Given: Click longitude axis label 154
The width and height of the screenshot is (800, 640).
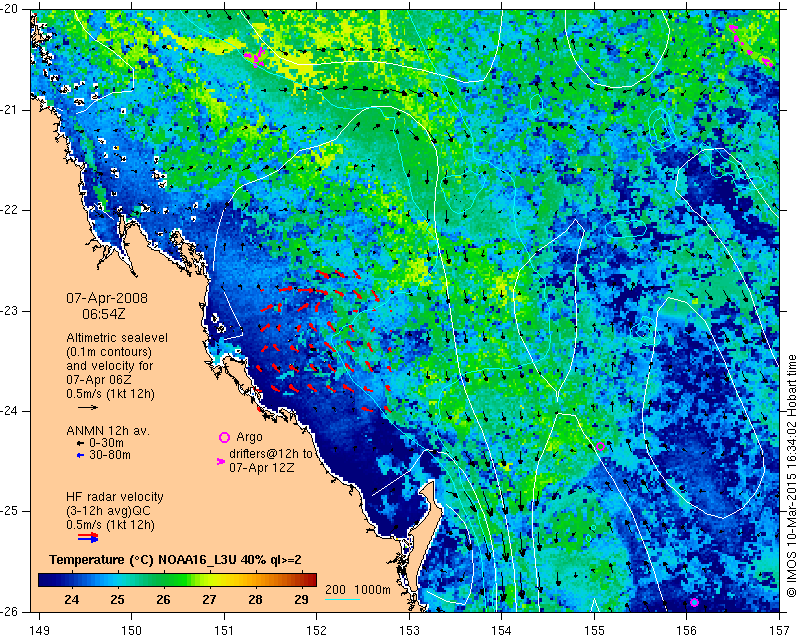Looking at the screenshot, I should point(502,631).
